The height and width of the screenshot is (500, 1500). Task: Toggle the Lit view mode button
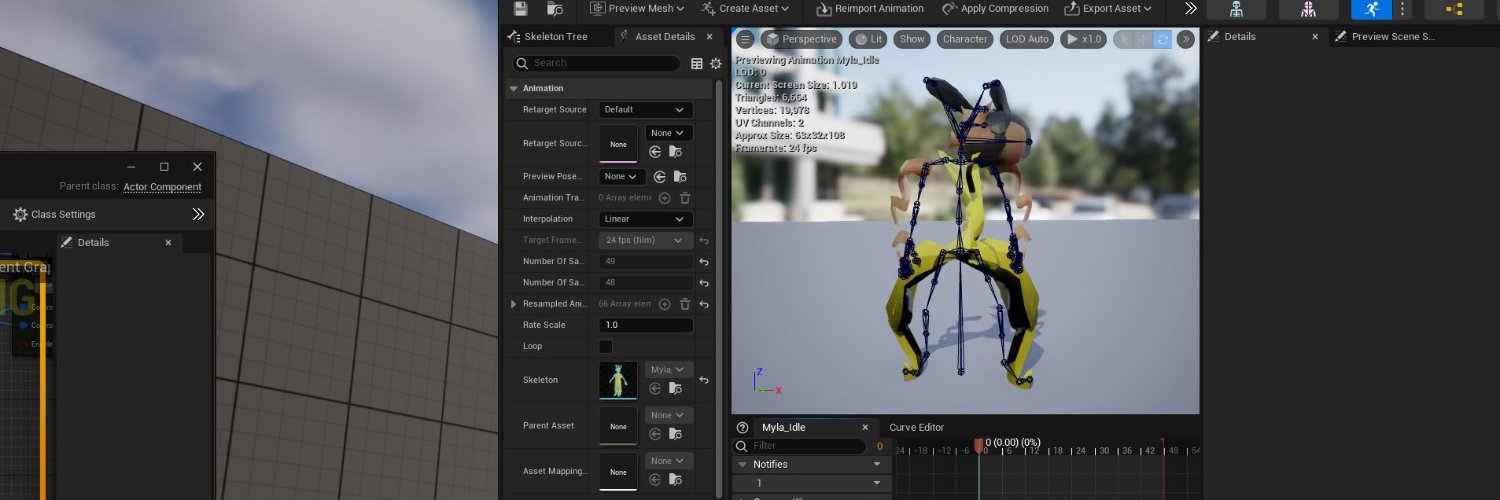(x=867, y=39)
